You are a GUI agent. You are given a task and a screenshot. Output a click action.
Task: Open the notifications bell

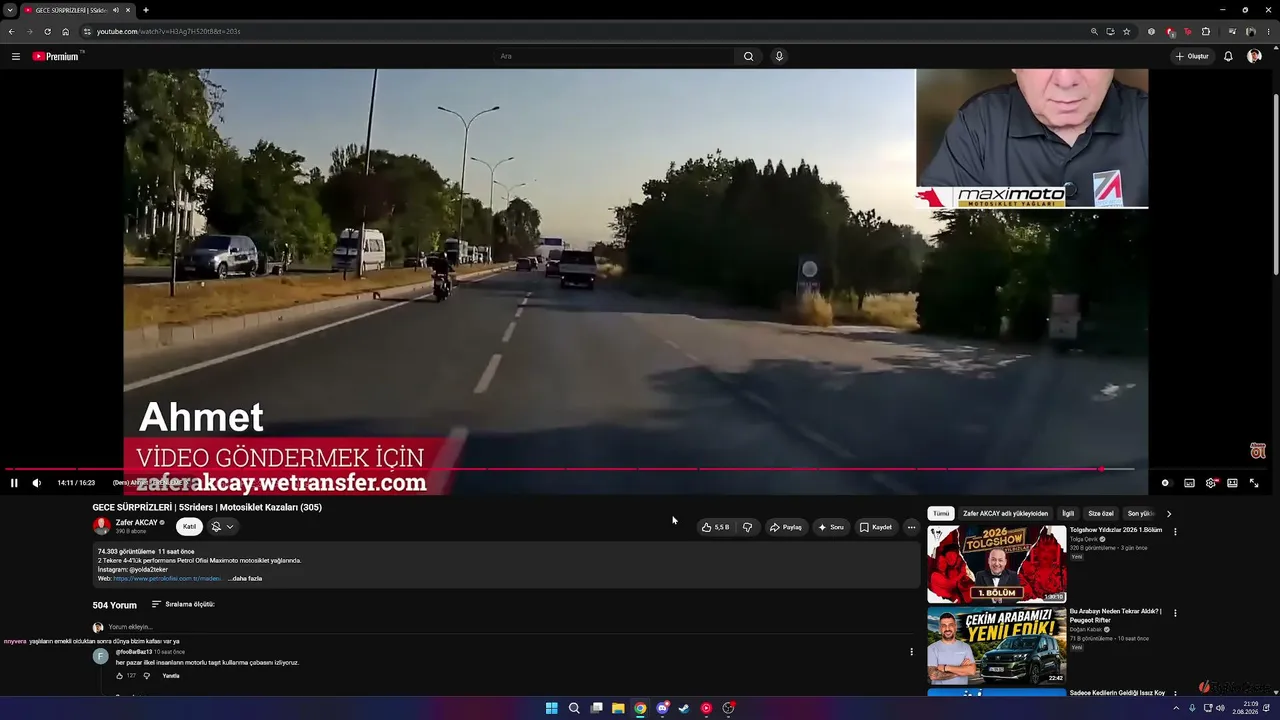[x=1228, y=56]
